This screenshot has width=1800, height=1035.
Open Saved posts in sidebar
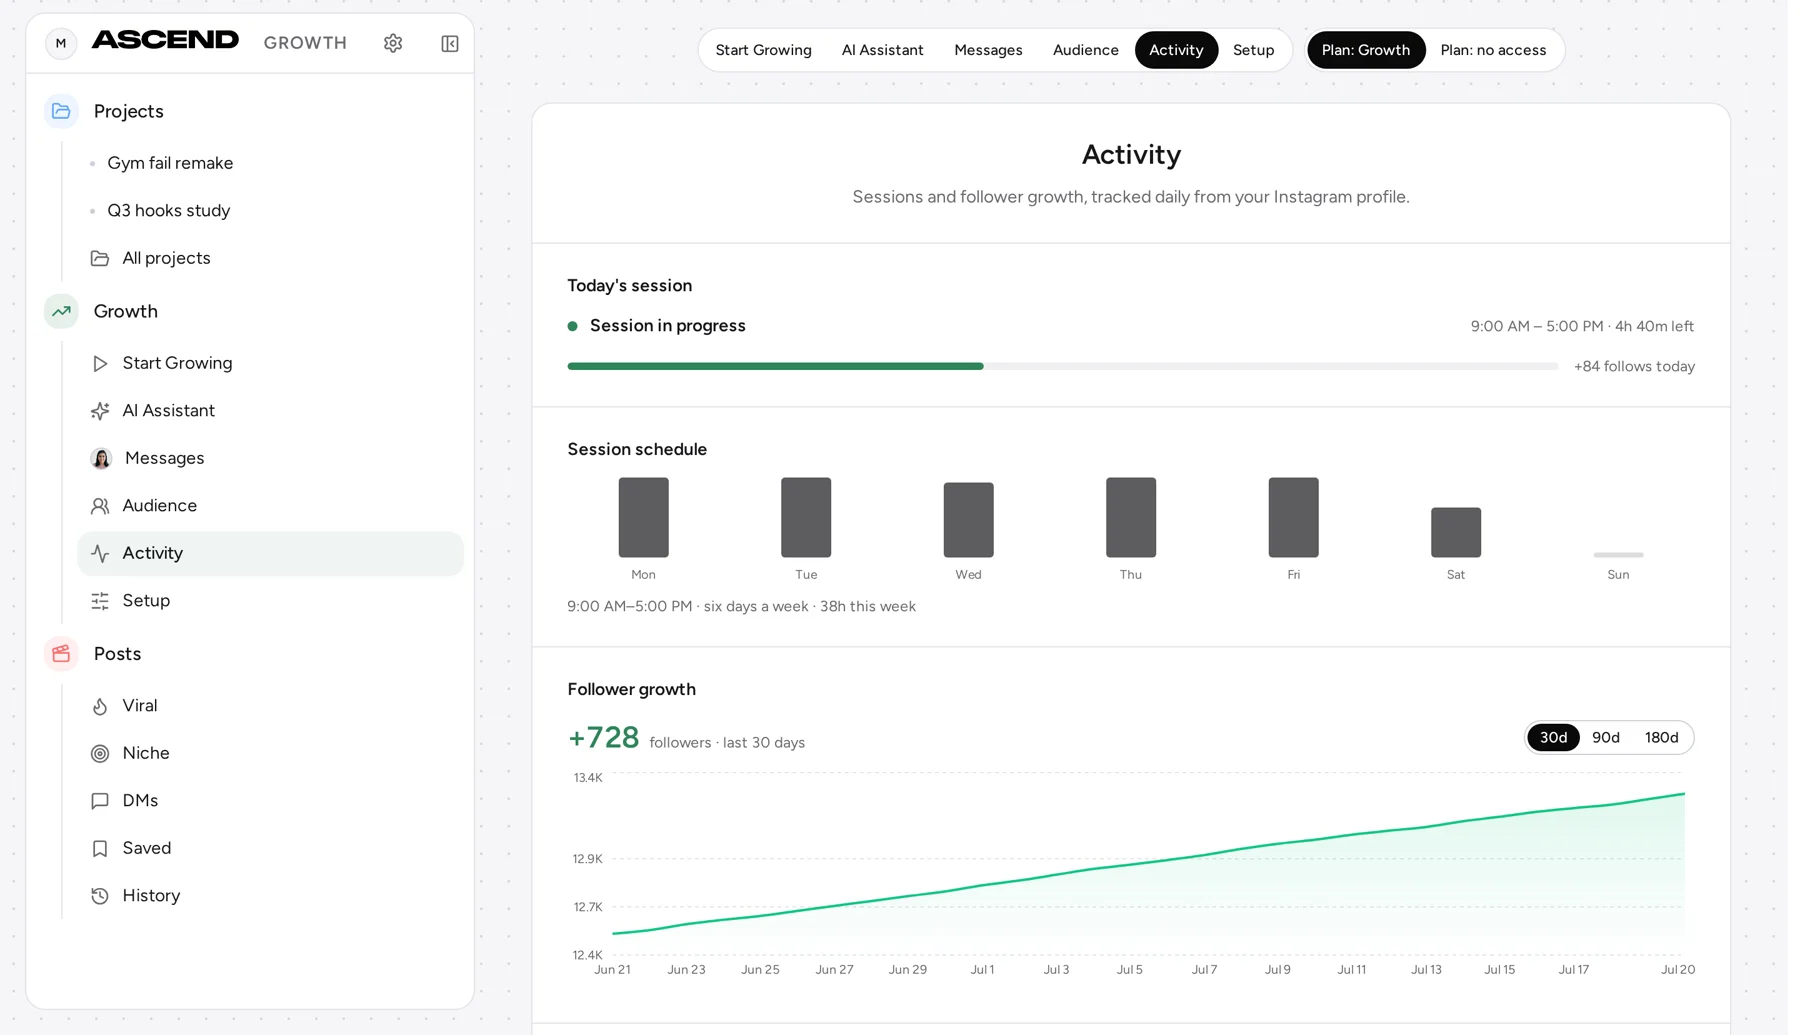click(271, 848)
